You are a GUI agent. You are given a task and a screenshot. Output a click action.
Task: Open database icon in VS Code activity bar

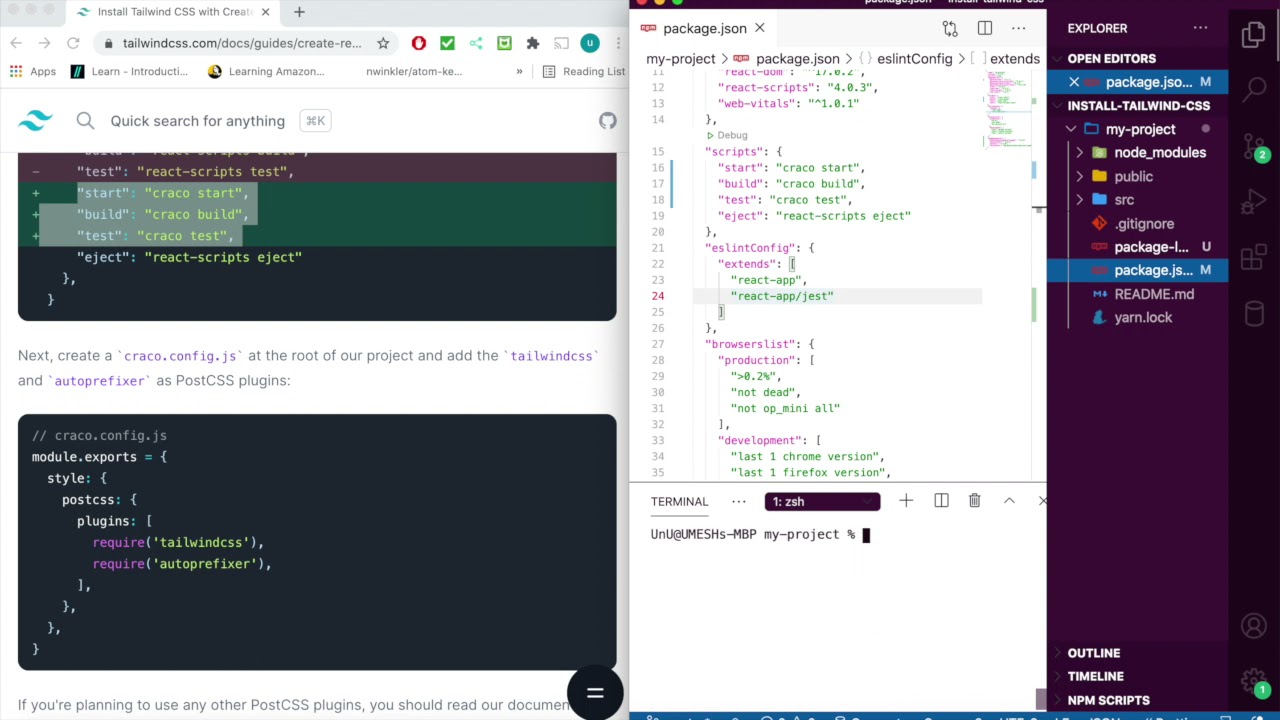pos(1254,314)
